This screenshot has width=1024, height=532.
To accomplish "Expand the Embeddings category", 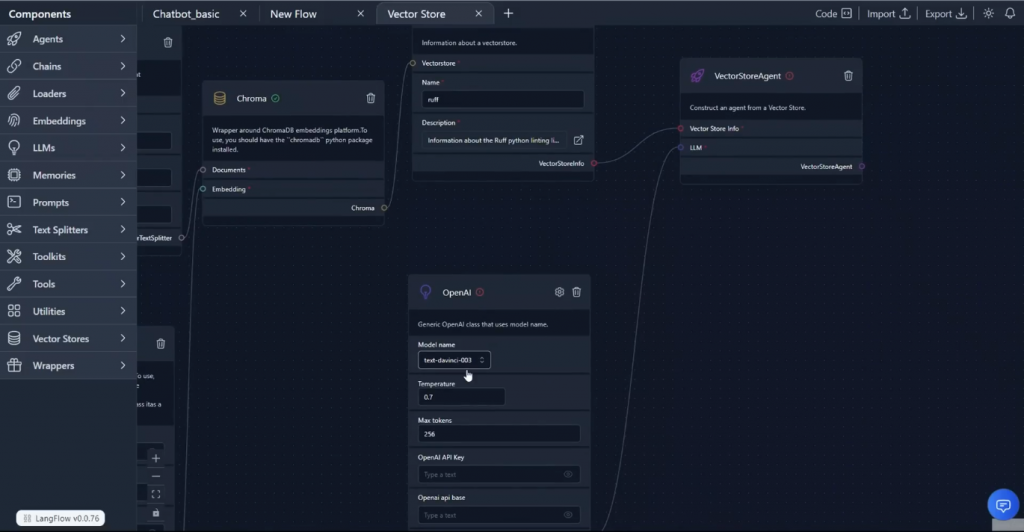I will coord(123,121).
